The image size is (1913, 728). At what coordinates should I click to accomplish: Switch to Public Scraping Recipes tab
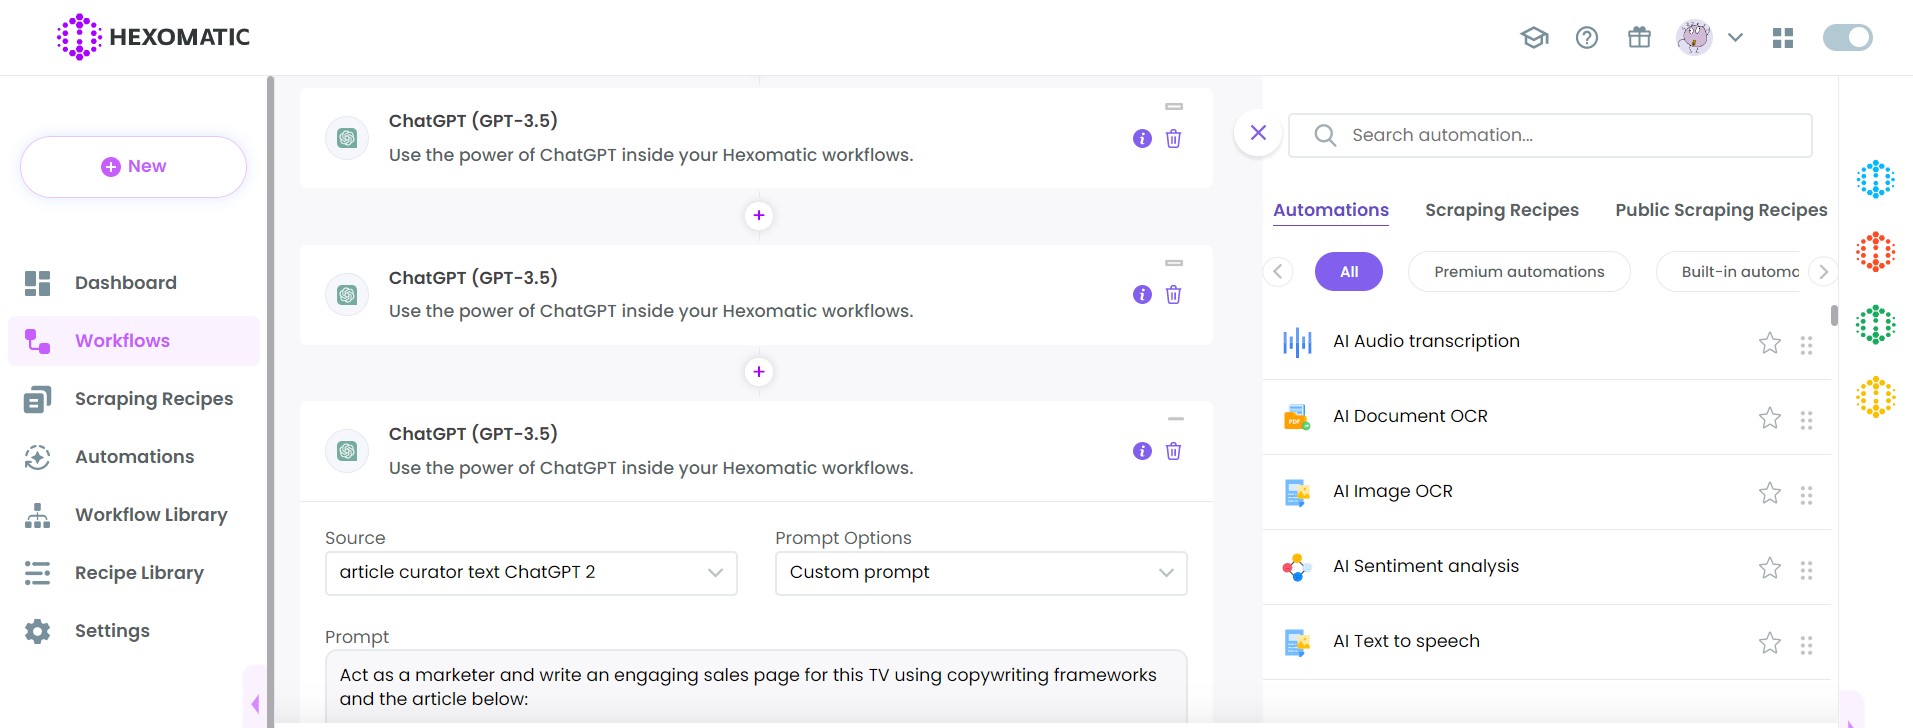1721,210
